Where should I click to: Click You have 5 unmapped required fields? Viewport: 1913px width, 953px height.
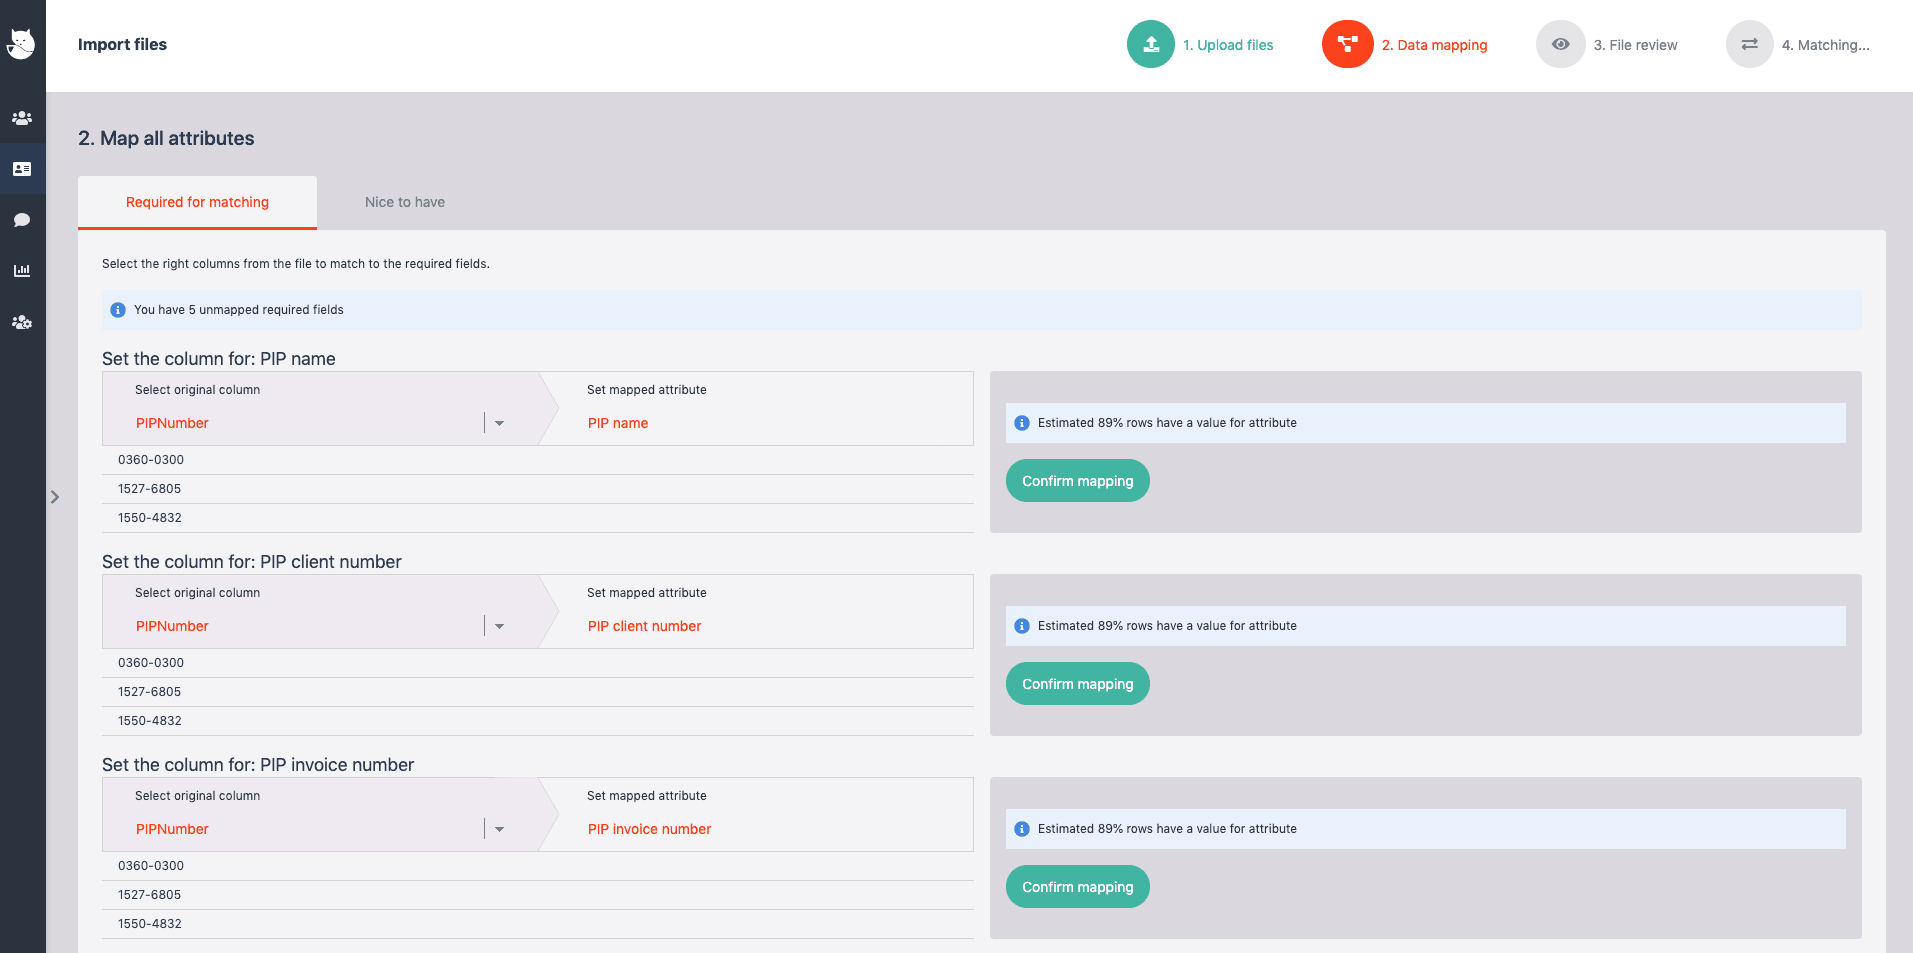pos(239,310)
